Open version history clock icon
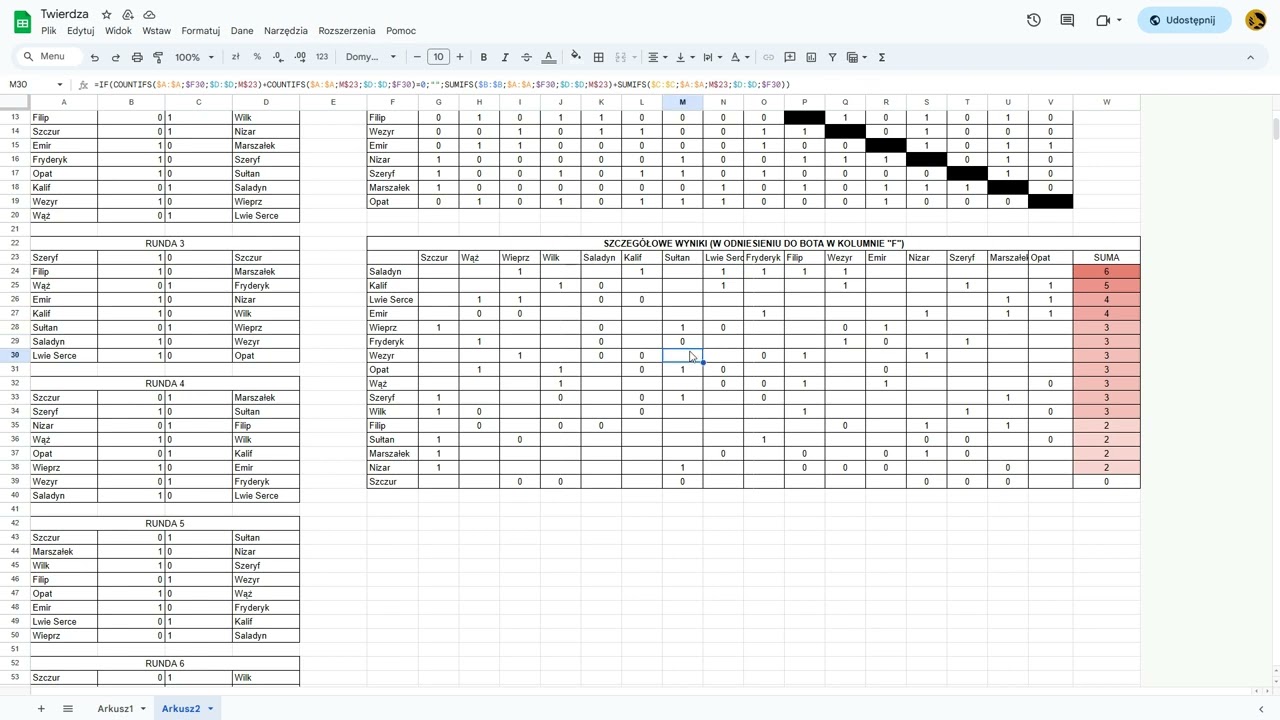This screenshot has width=1280, height=720. pyautogui.click(x=1034, y=20)
